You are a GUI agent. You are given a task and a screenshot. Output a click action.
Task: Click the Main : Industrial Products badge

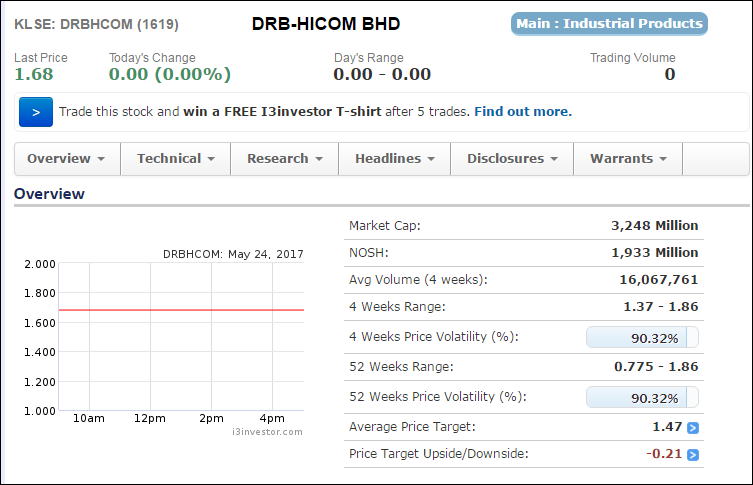(609, 24)
